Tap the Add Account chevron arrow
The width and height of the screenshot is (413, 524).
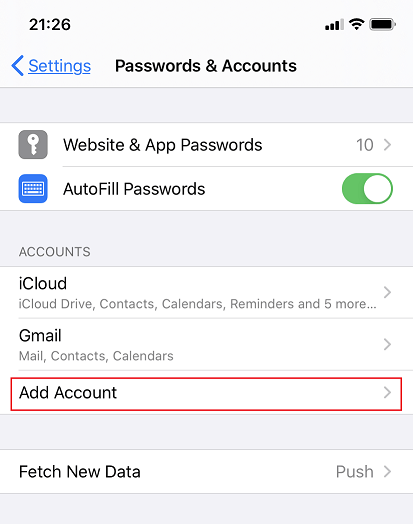387,392
